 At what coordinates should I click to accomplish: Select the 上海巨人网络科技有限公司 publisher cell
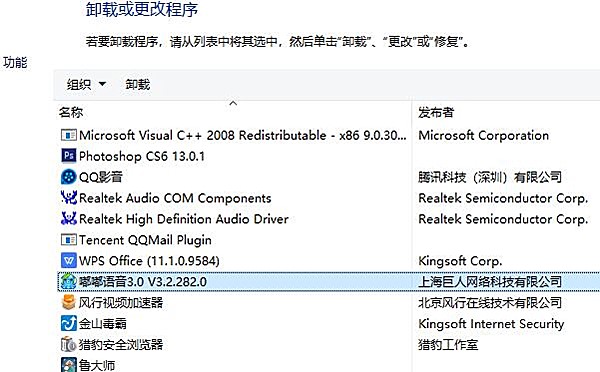490,282
